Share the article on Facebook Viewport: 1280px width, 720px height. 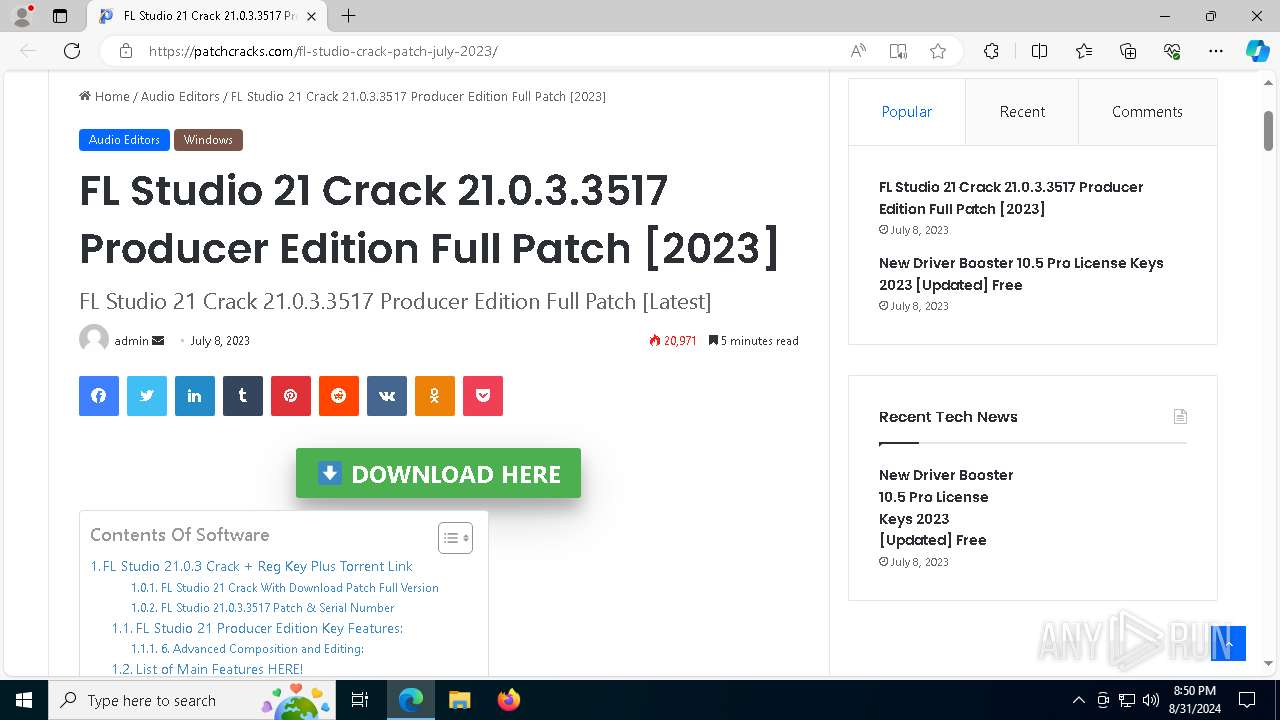(99, 396)
